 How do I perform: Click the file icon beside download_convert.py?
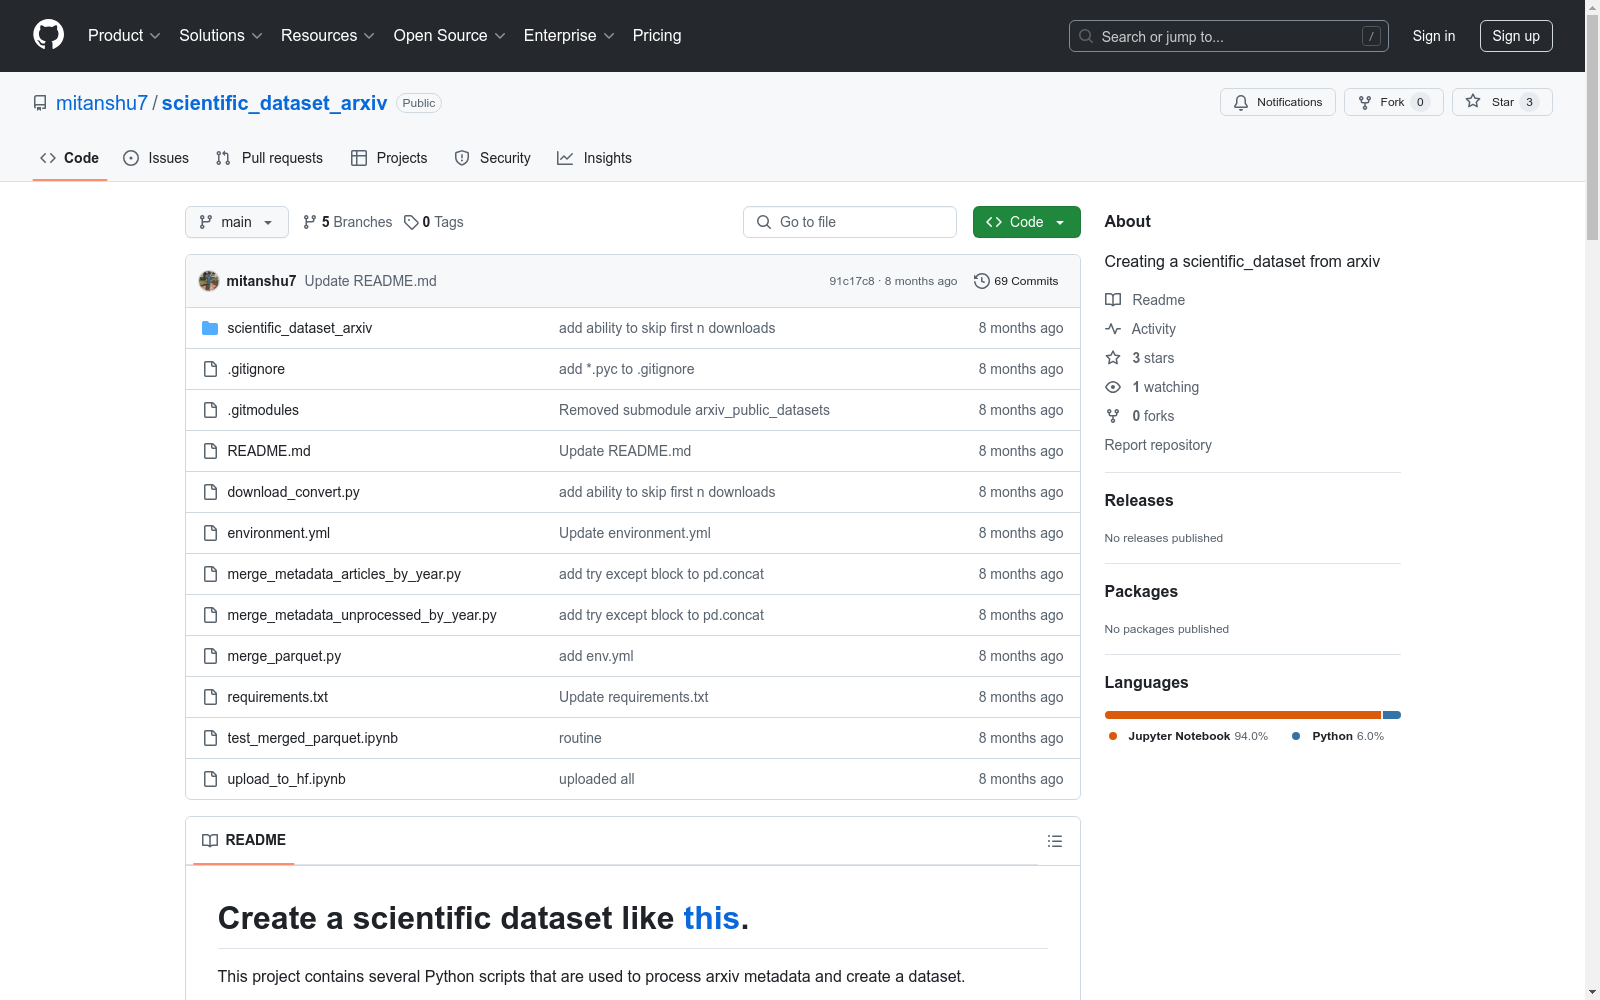pyautogui.click(x=210, y=492)
